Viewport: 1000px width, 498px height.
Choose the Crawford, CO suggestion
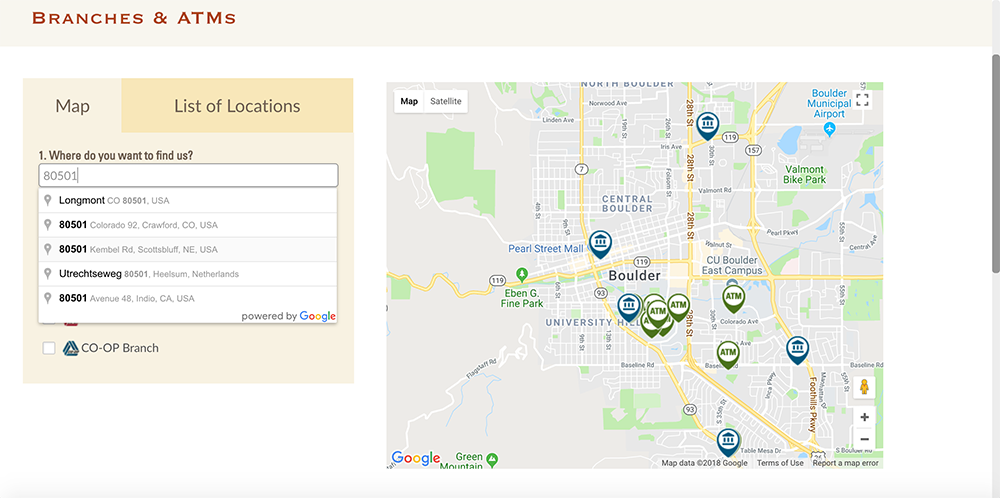click(188, 225)
